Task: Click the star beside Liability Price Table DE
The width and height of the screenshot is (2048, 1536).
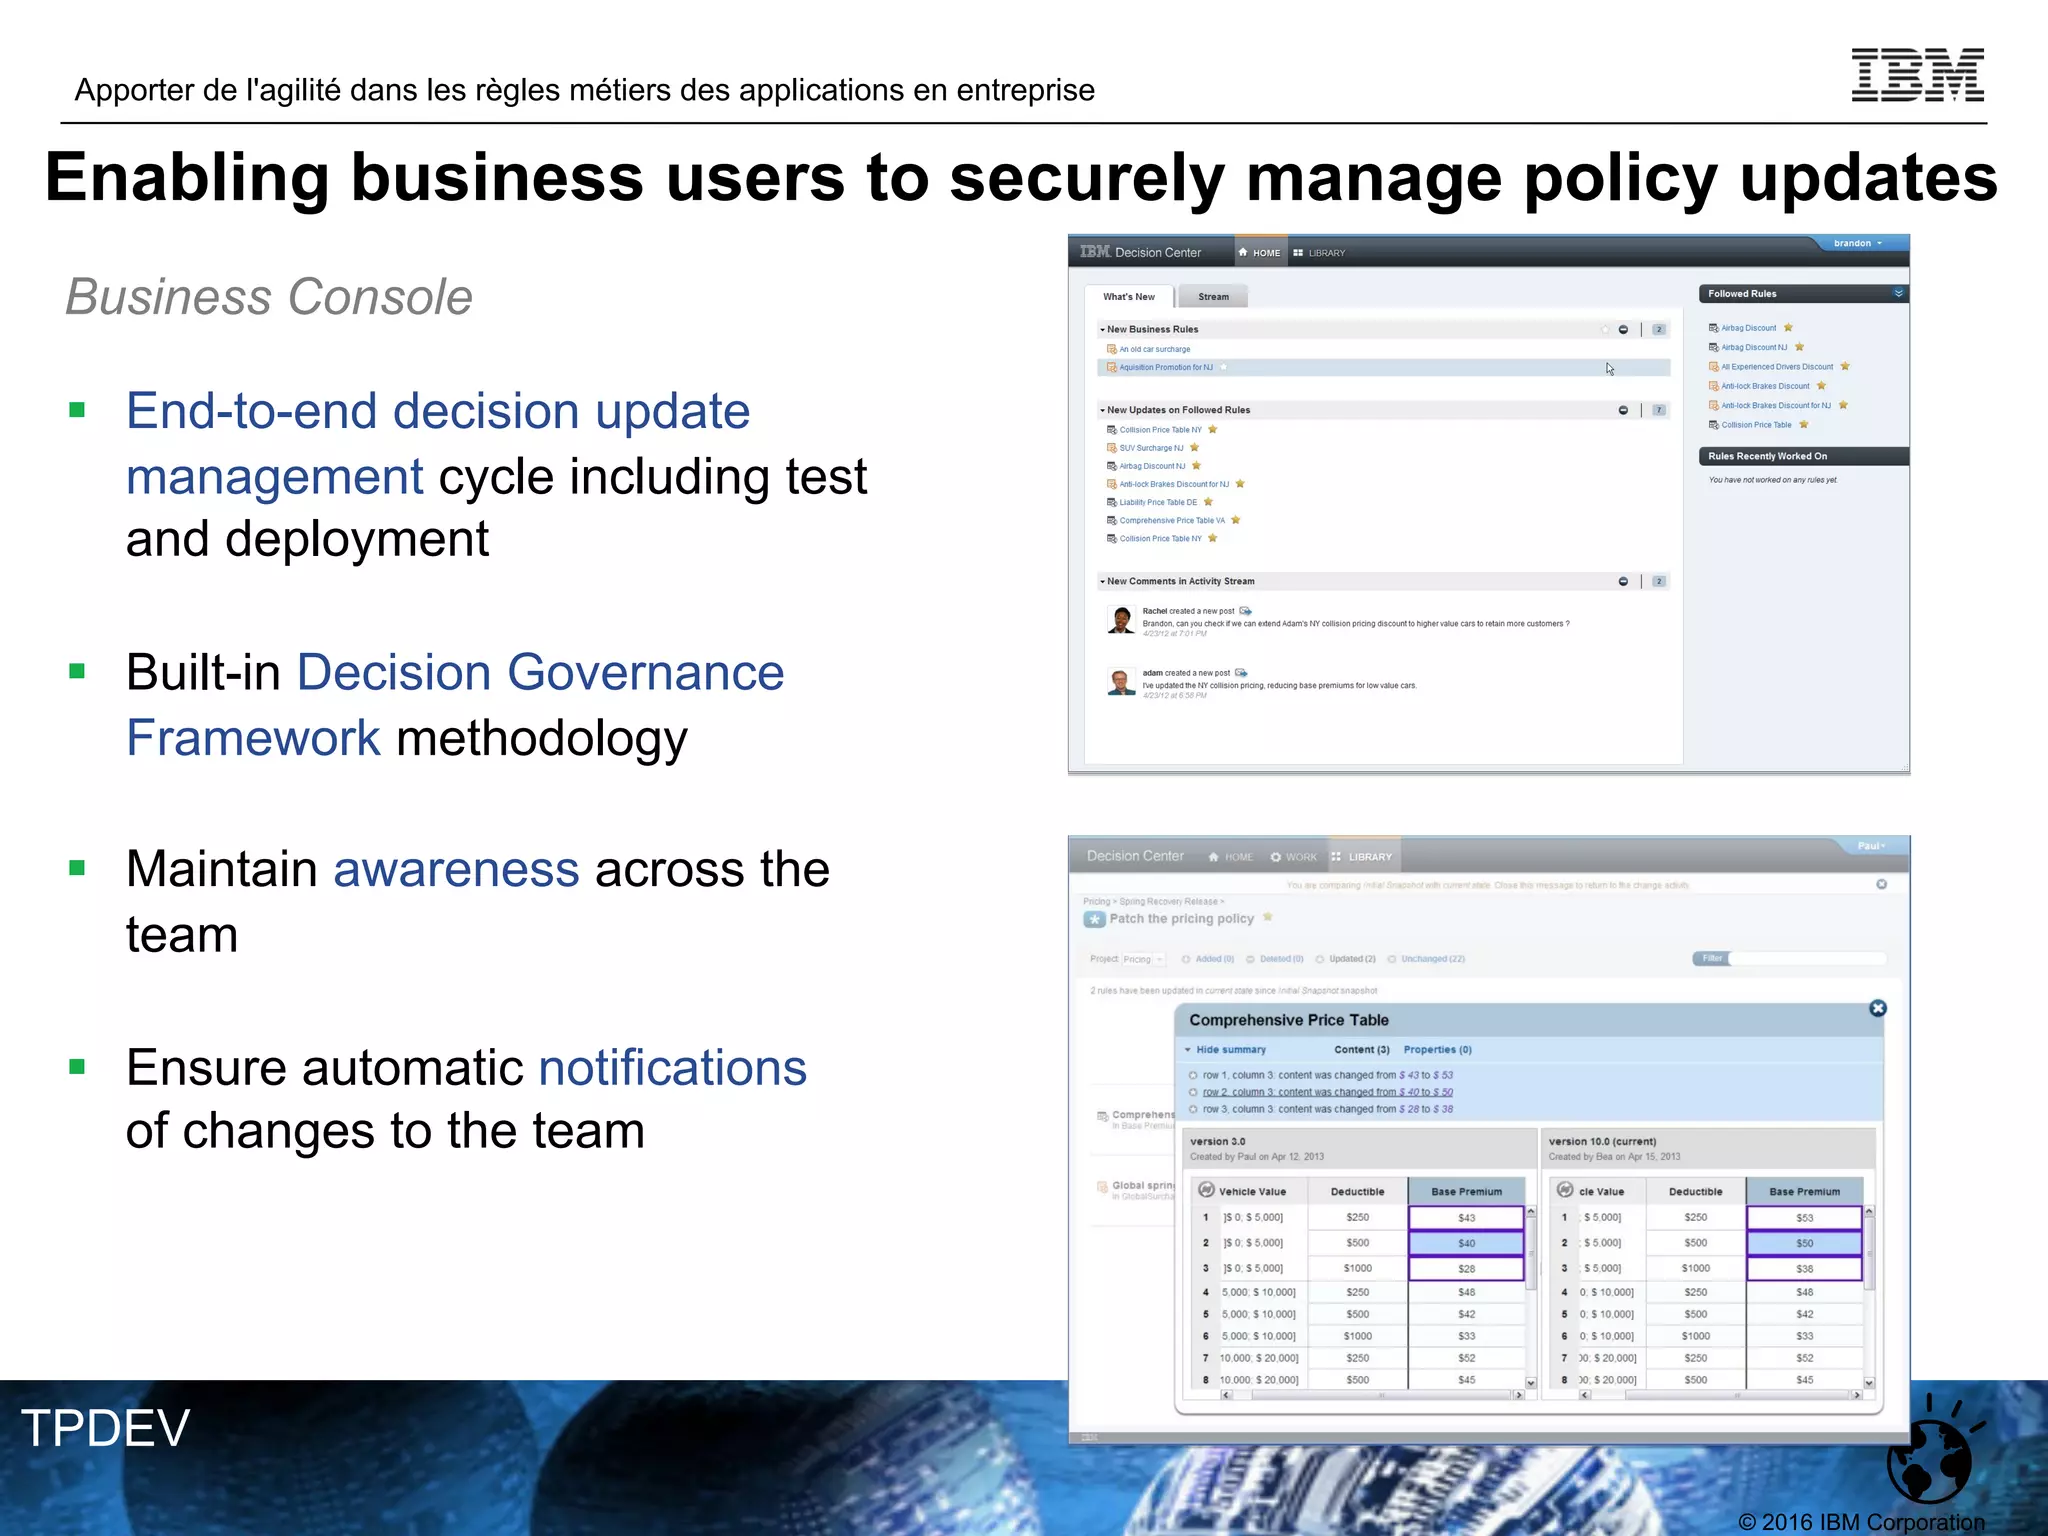Action: click(1208, 502)
